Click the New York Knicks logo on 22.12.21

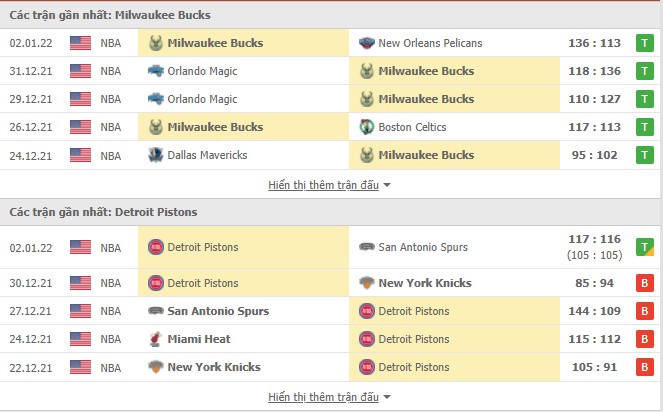tap(156, 367)
